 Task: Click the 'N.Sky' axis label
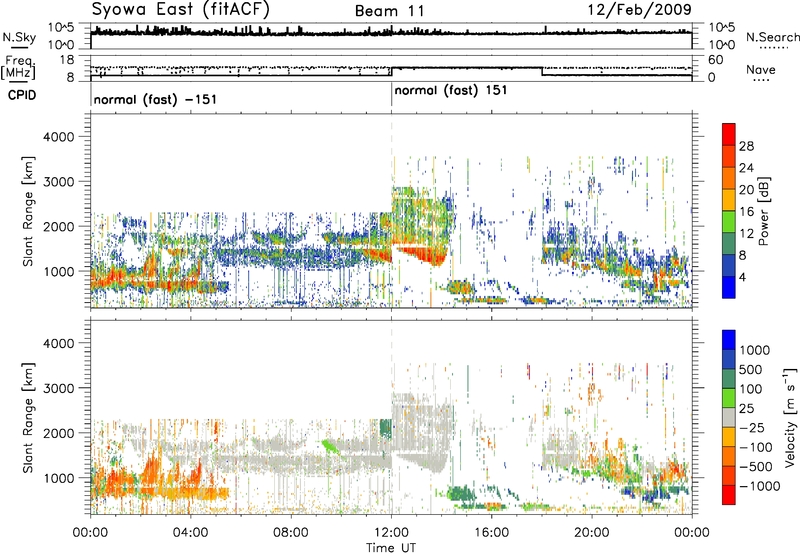(19, 37)
